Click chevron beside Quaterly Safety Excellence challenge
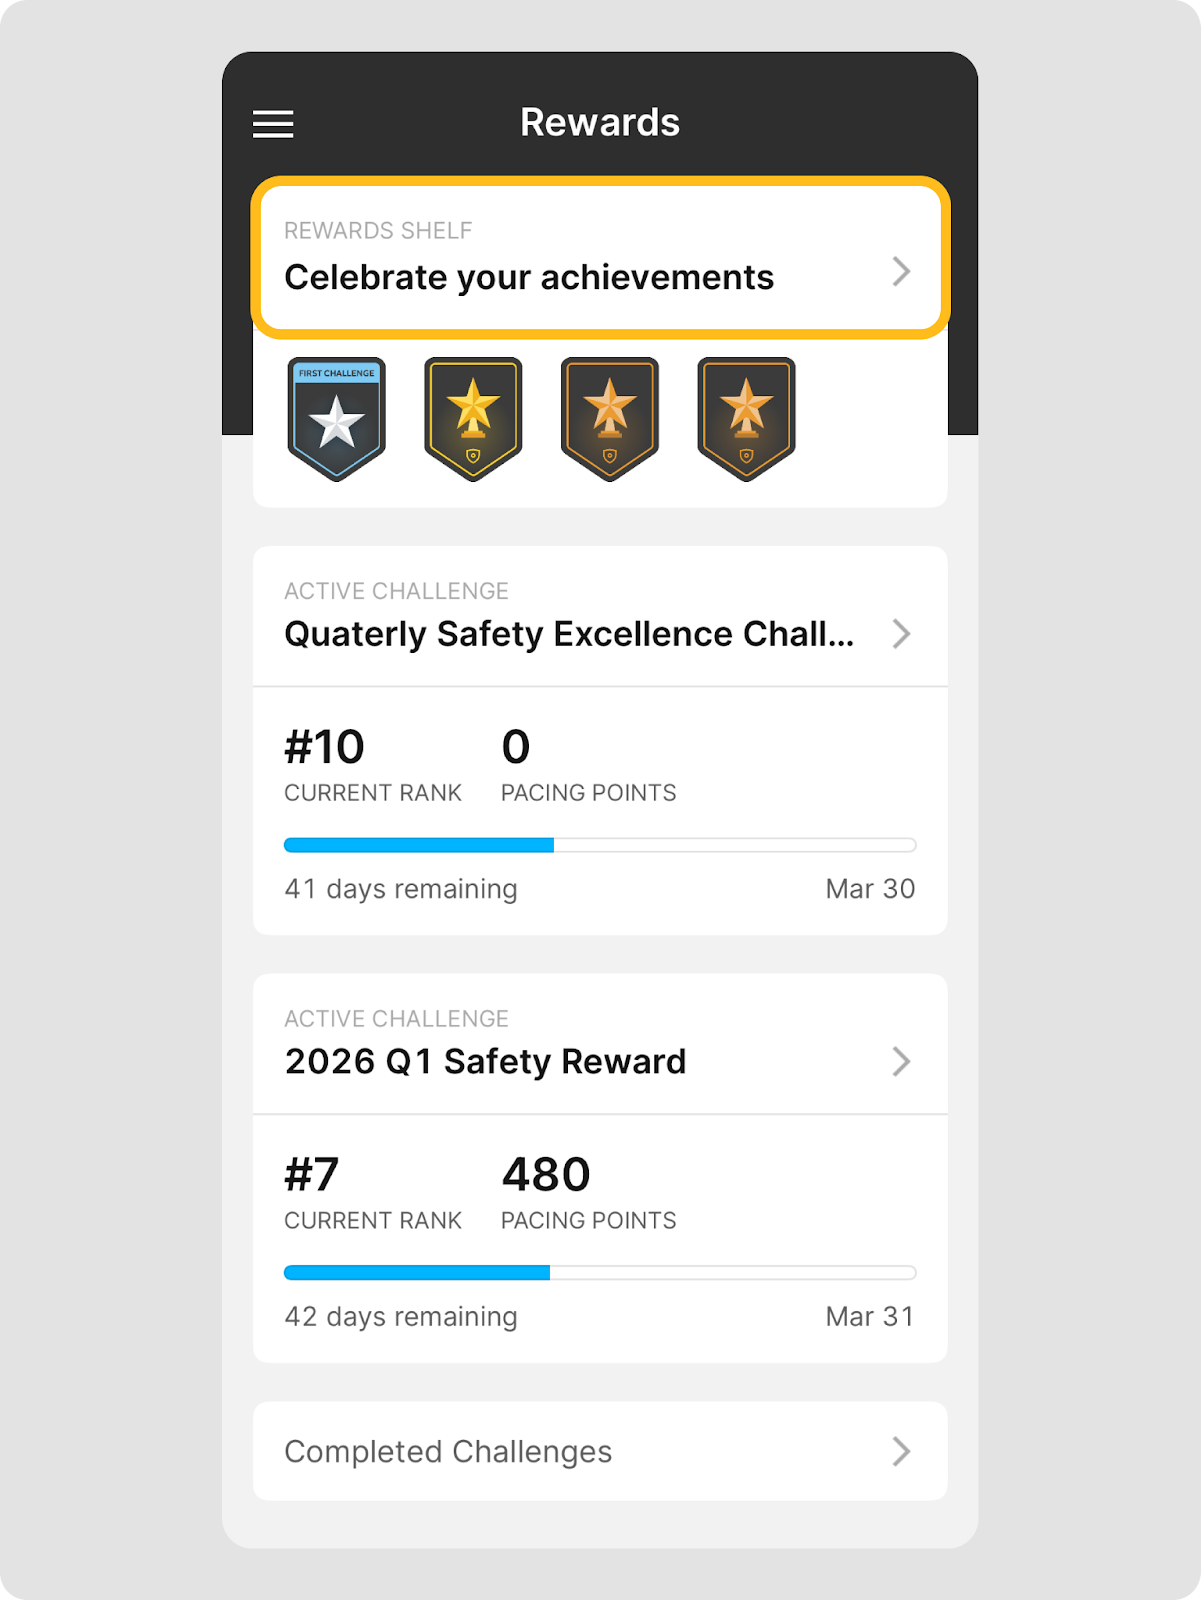 [901, 634]
